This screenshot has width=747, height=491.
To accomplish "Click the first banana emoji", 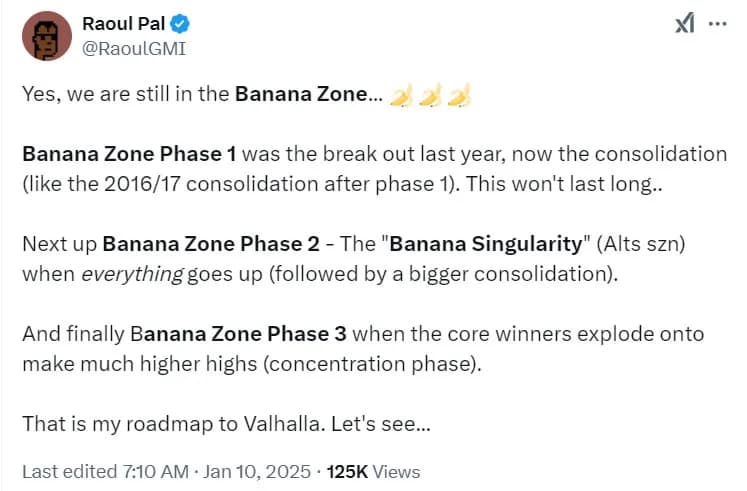I will click(401, 96).
